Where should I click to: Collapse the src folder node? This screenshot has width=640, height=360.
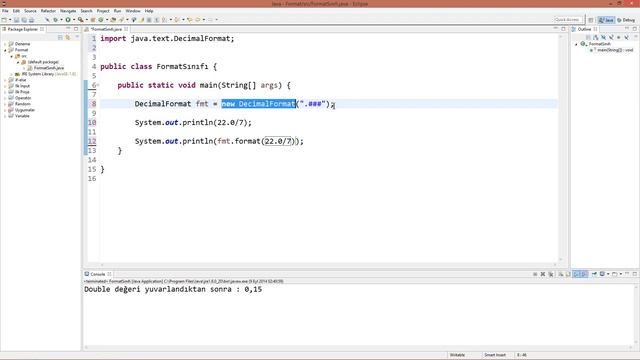11,56
